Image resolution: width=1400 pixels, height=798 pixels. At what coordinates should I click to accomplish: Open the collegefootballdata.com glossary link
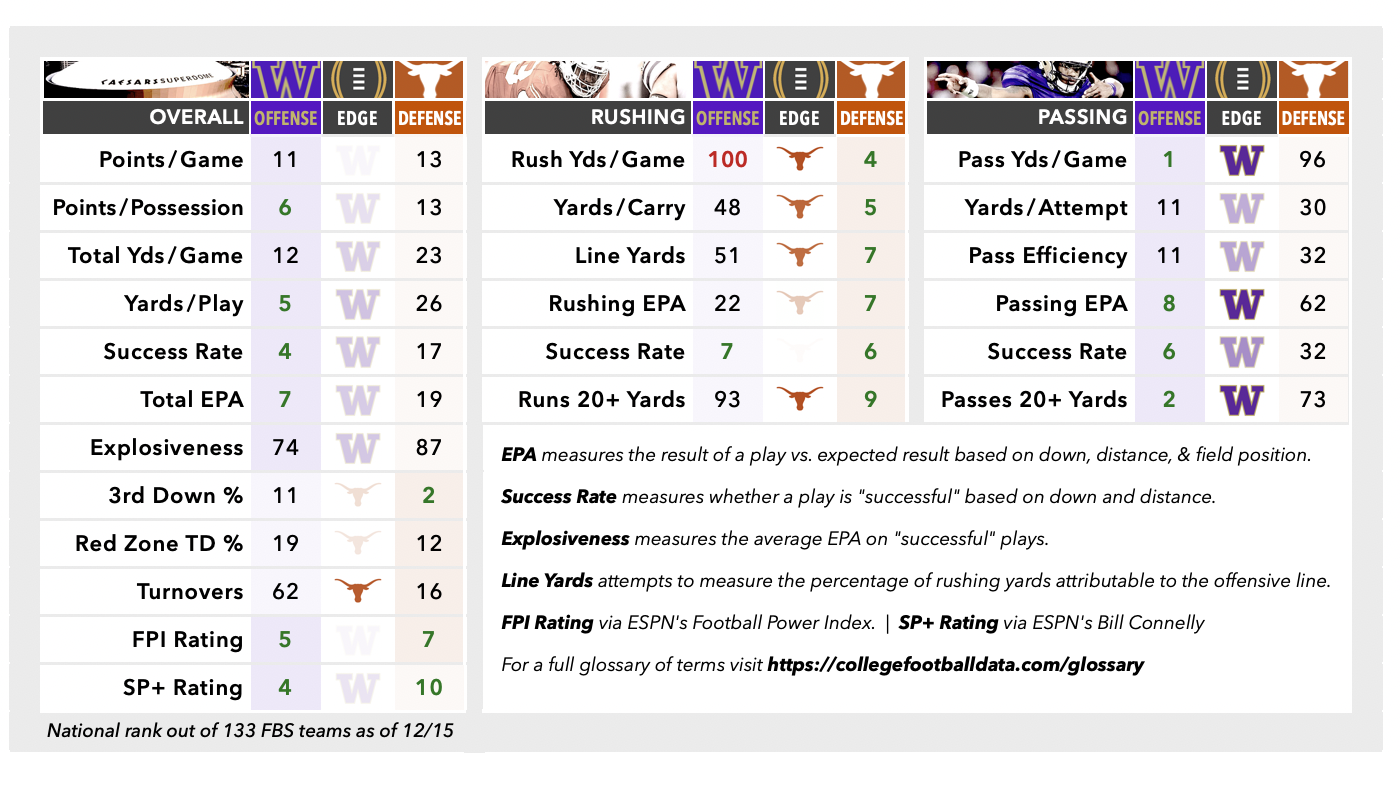[955, 664]
